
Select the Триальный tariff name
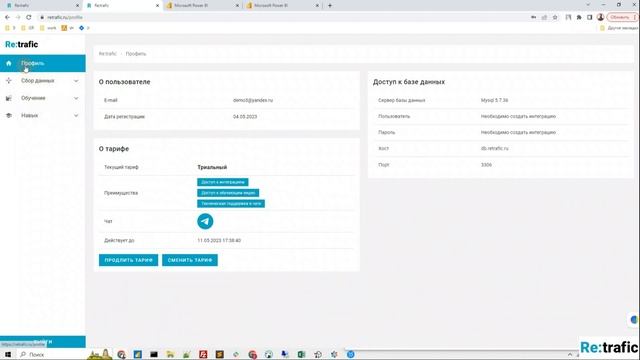pyautogui.click(x=212, y=167)
